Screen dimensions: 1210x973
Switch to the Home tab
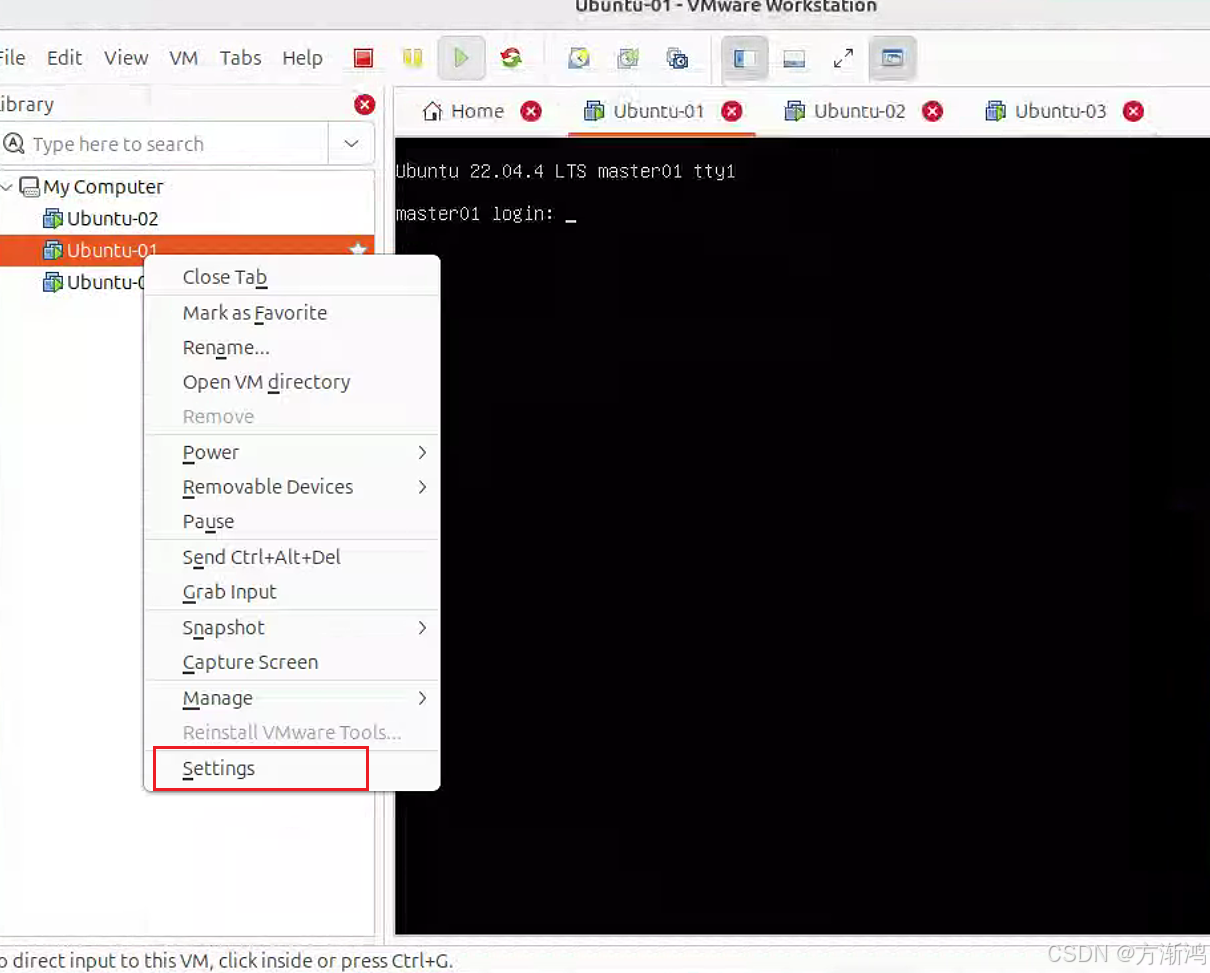[x=464, y=111]
